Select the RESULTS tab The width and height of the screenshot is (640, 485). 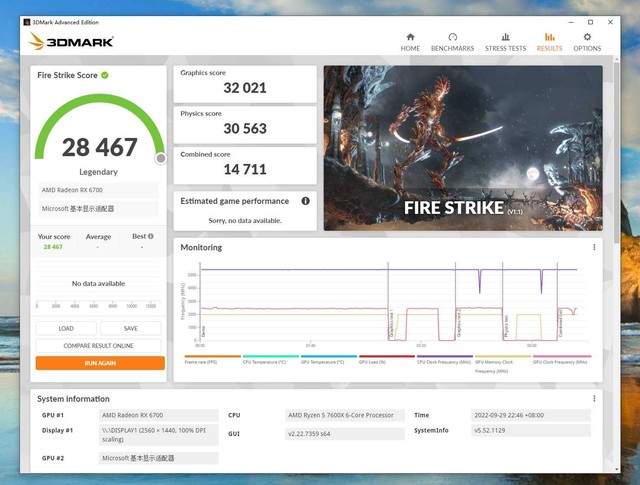pos(549,42)
